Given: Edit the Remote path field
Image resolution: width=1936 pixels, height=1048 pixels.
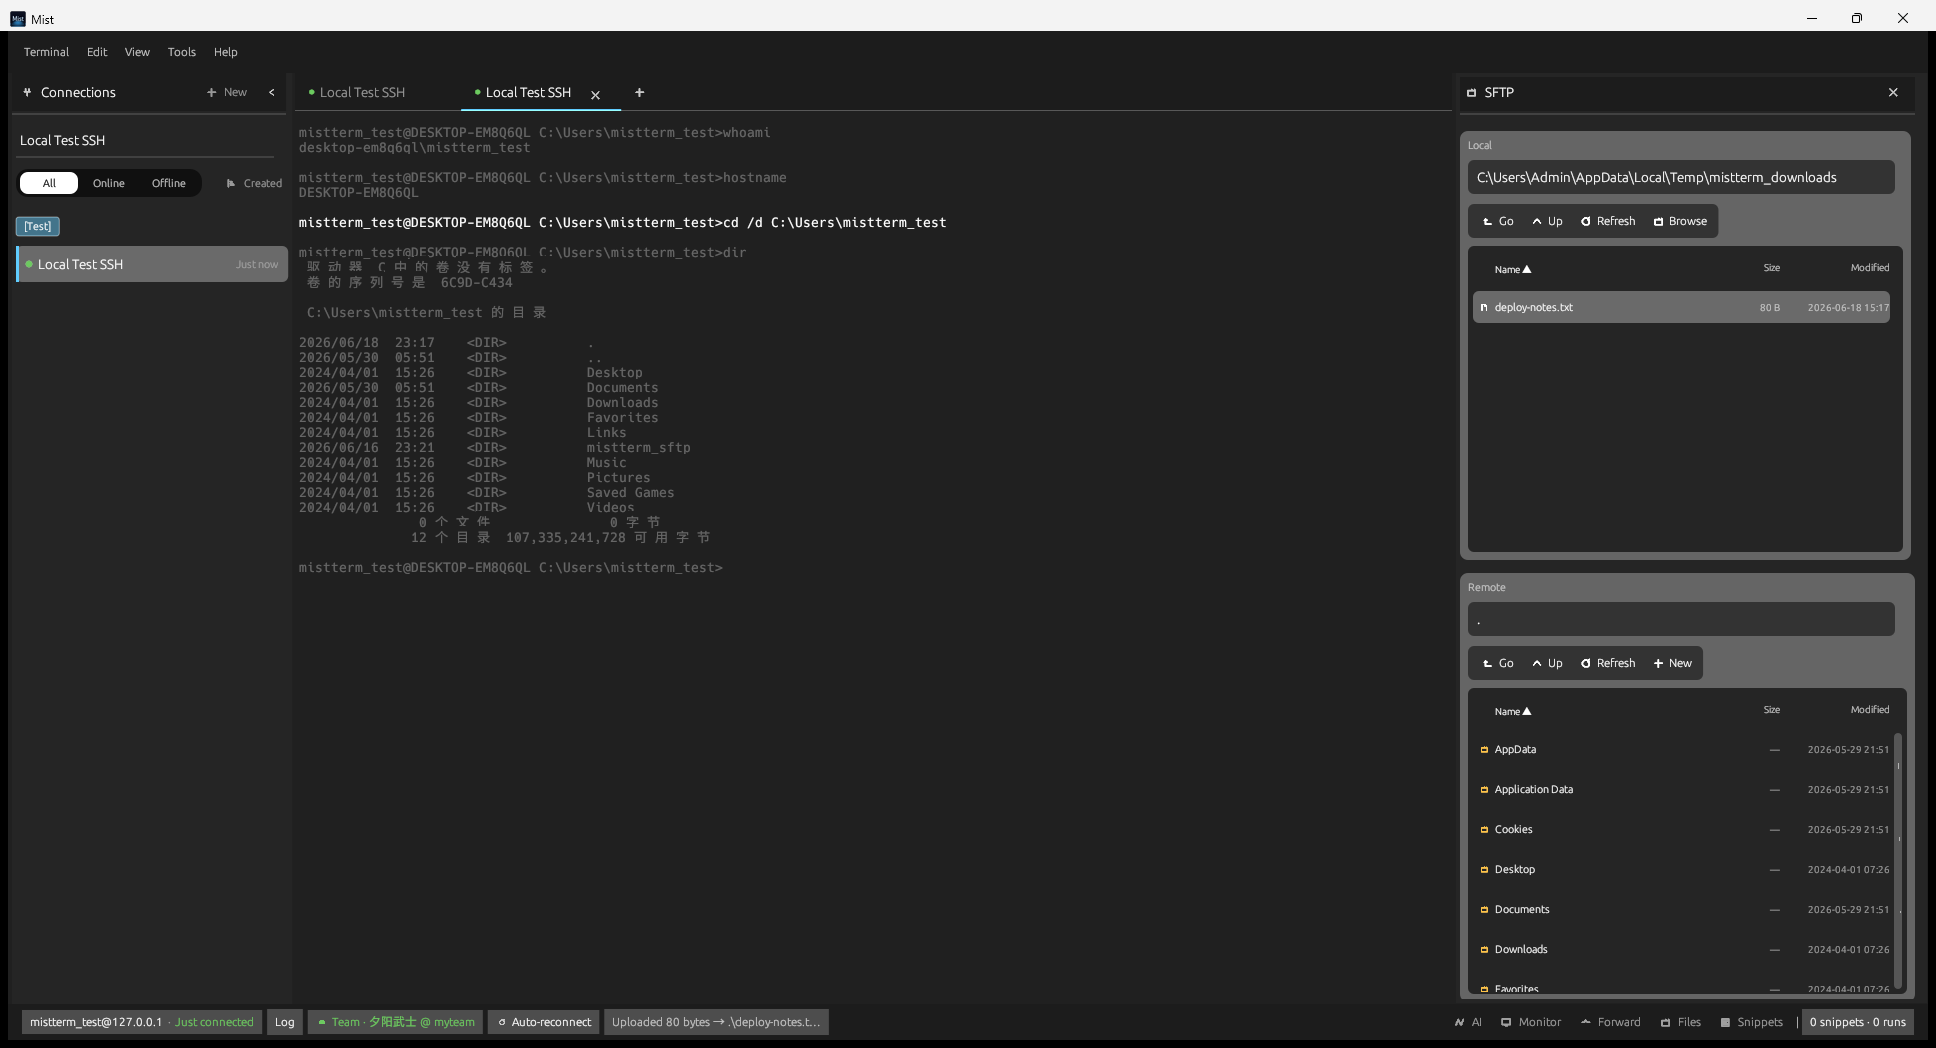Looking at the screenshot, I should tap(1681, 619).
